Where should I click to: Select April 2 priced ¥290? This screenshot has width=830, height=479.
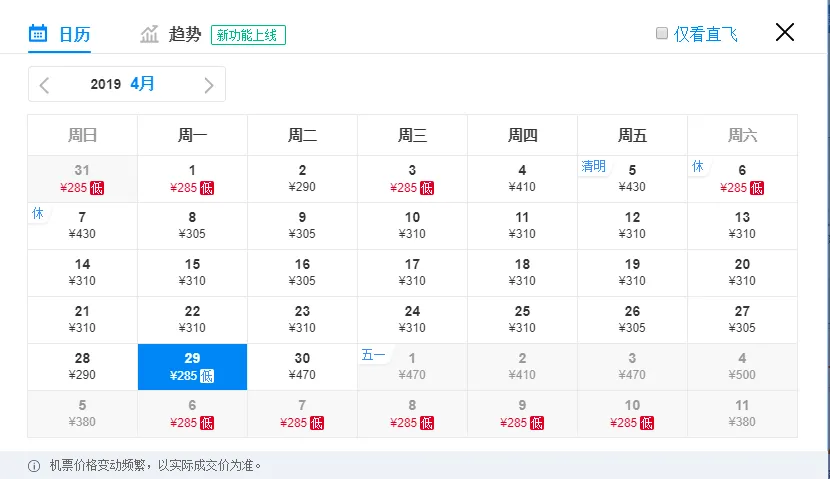tap(302, 178)
